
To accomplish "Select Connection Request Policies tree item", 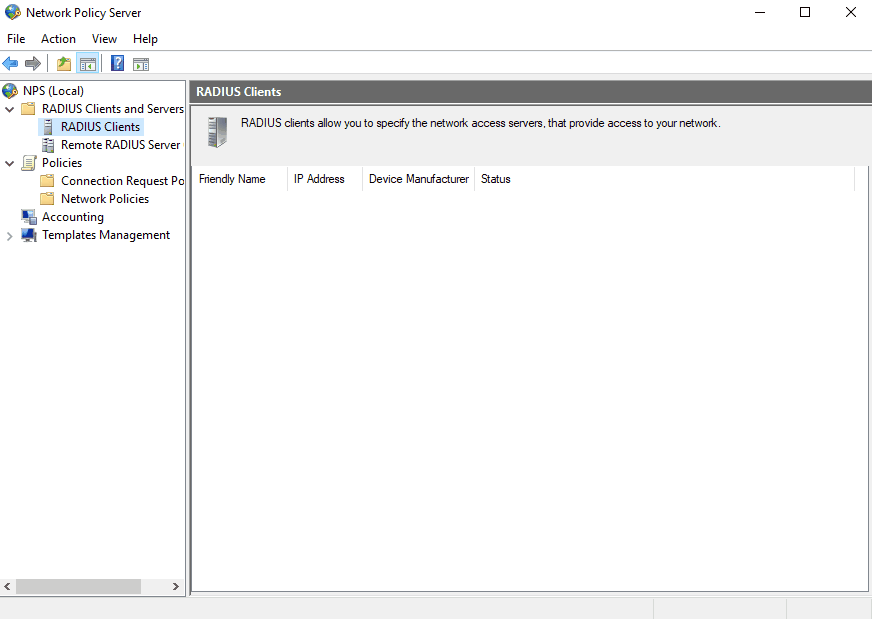I will coord(122,181).
